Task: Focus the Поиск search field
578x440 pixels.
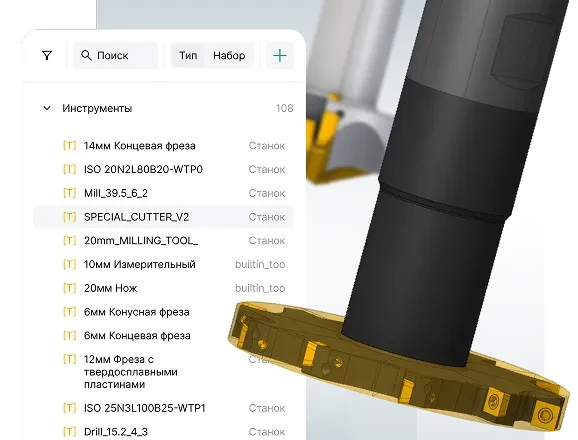Action: (x=115, y=56)
